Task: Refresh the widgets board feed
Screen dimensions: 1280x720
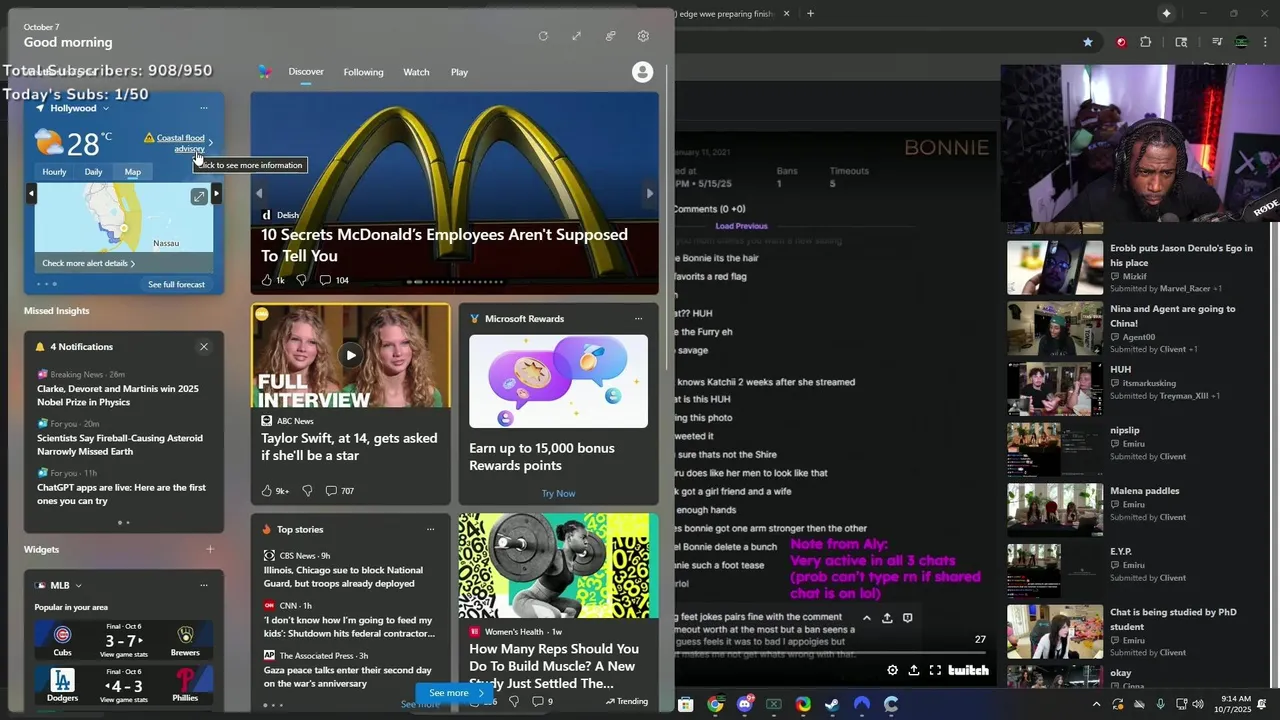Action: [543, 36]
